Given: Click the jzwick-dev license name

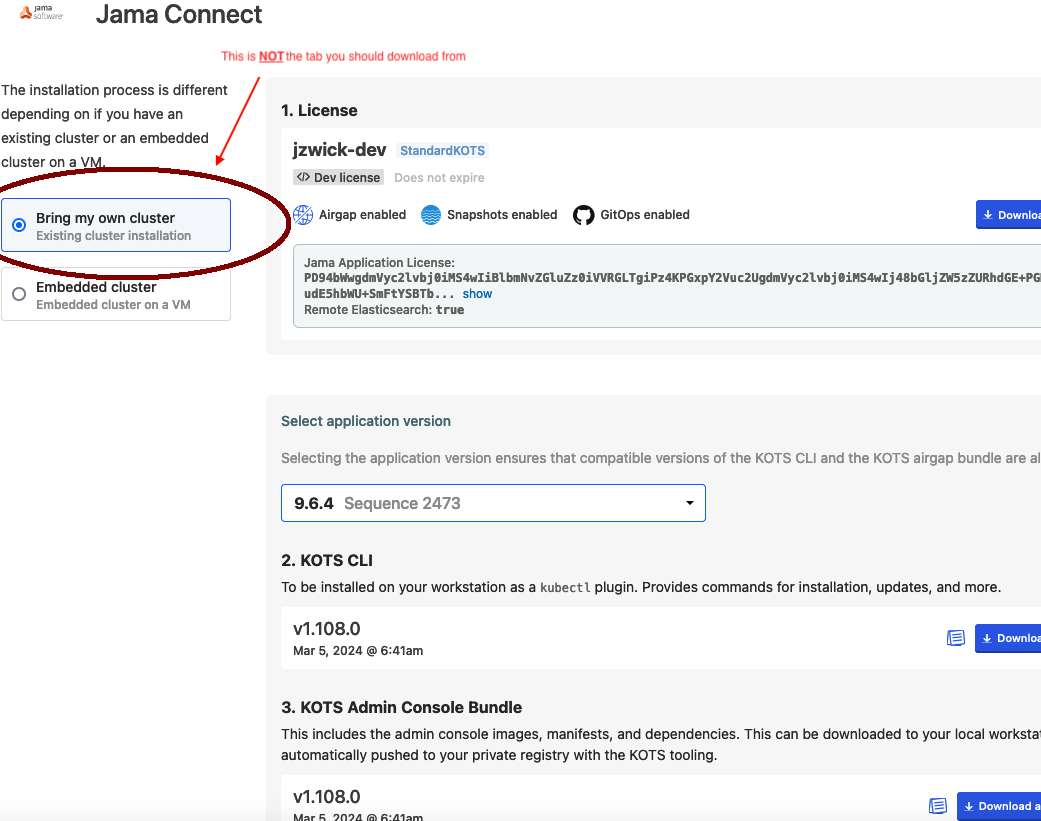Looking at the screenshot, I should point(339,150).
